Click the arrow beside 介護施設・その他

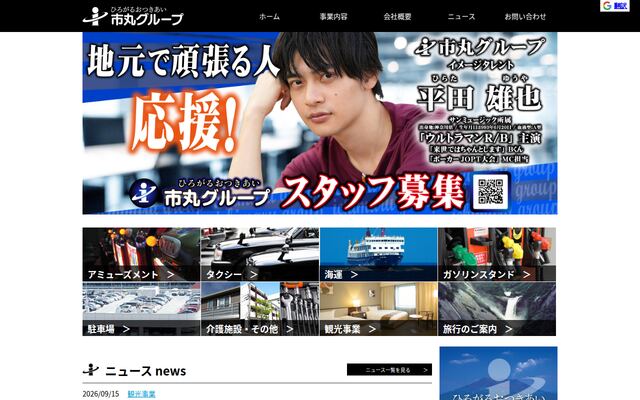[x=289, y=329]
